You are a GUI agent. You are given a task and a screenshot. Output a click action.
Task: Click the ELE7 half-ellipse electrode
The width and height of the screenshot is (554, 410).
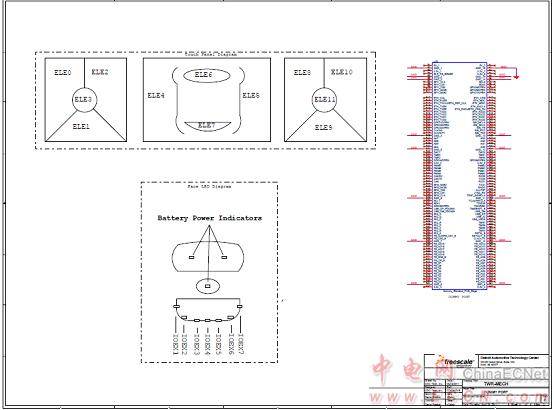pyautogui.click(x=208, y=126)
